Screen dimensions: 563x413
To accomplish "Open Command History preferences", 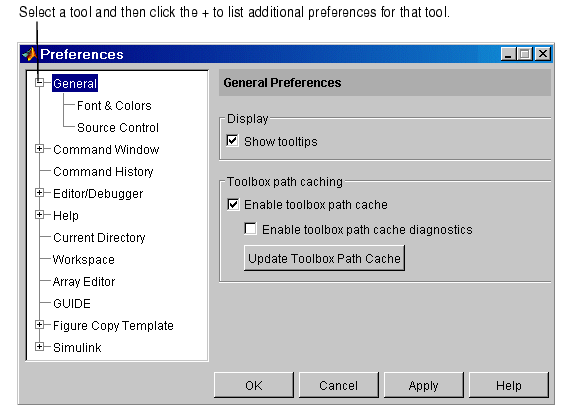I will (x=103, y=172).
